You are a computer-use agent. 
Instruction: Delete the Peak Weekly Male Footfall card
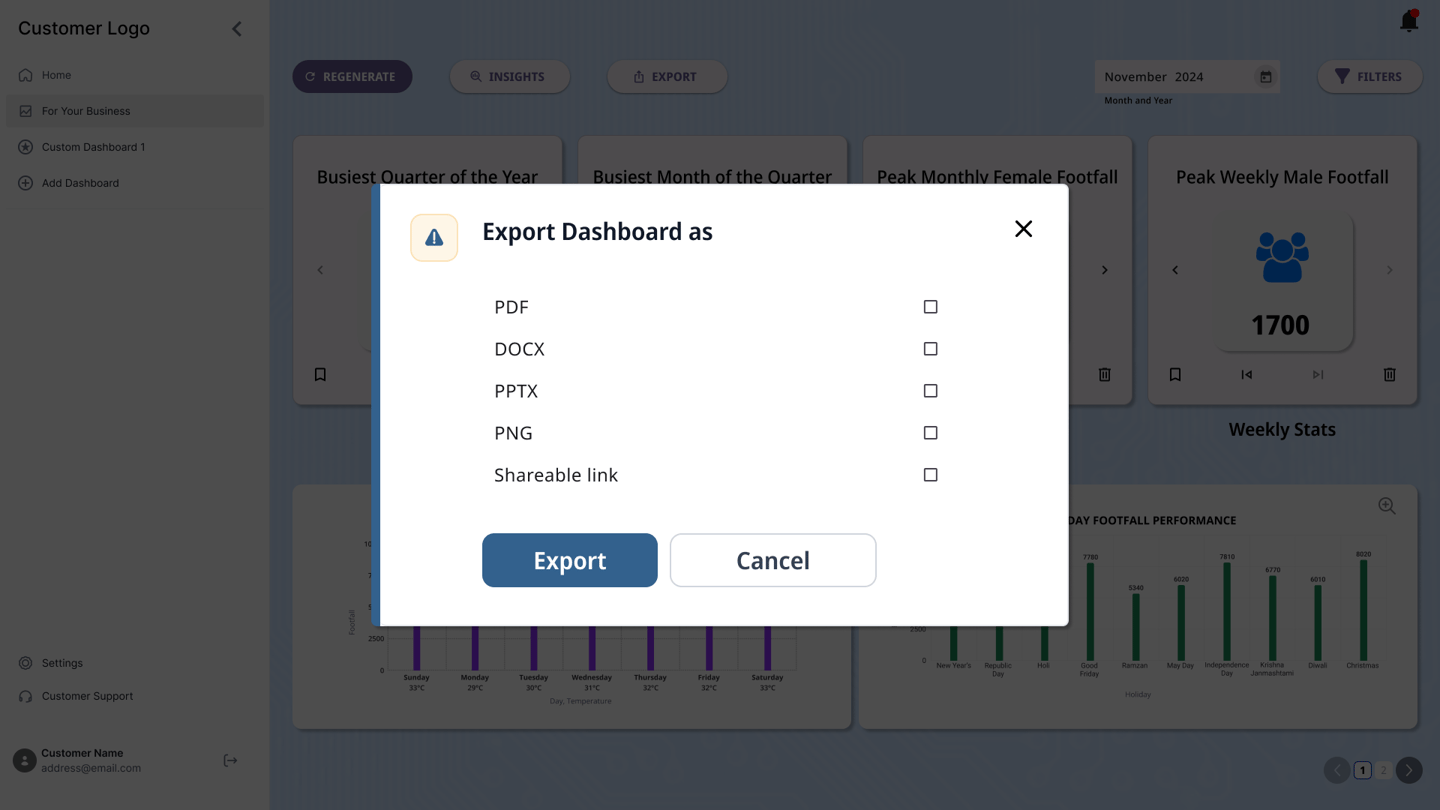1389,375
